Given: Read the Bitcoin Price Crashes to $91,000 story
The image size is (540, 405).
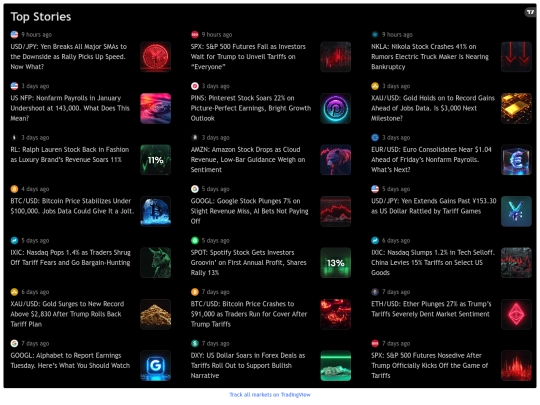Looking at the screenshot, I should [x=249, y=314].
